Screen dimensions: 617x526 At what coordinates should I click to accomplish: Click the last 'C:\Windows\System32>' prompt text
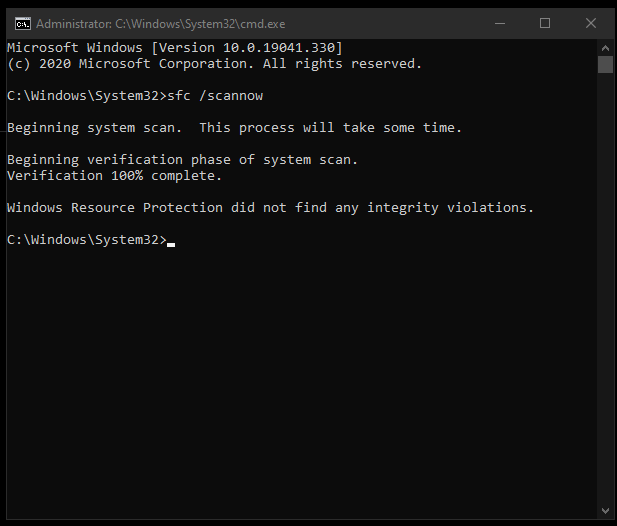87,240
